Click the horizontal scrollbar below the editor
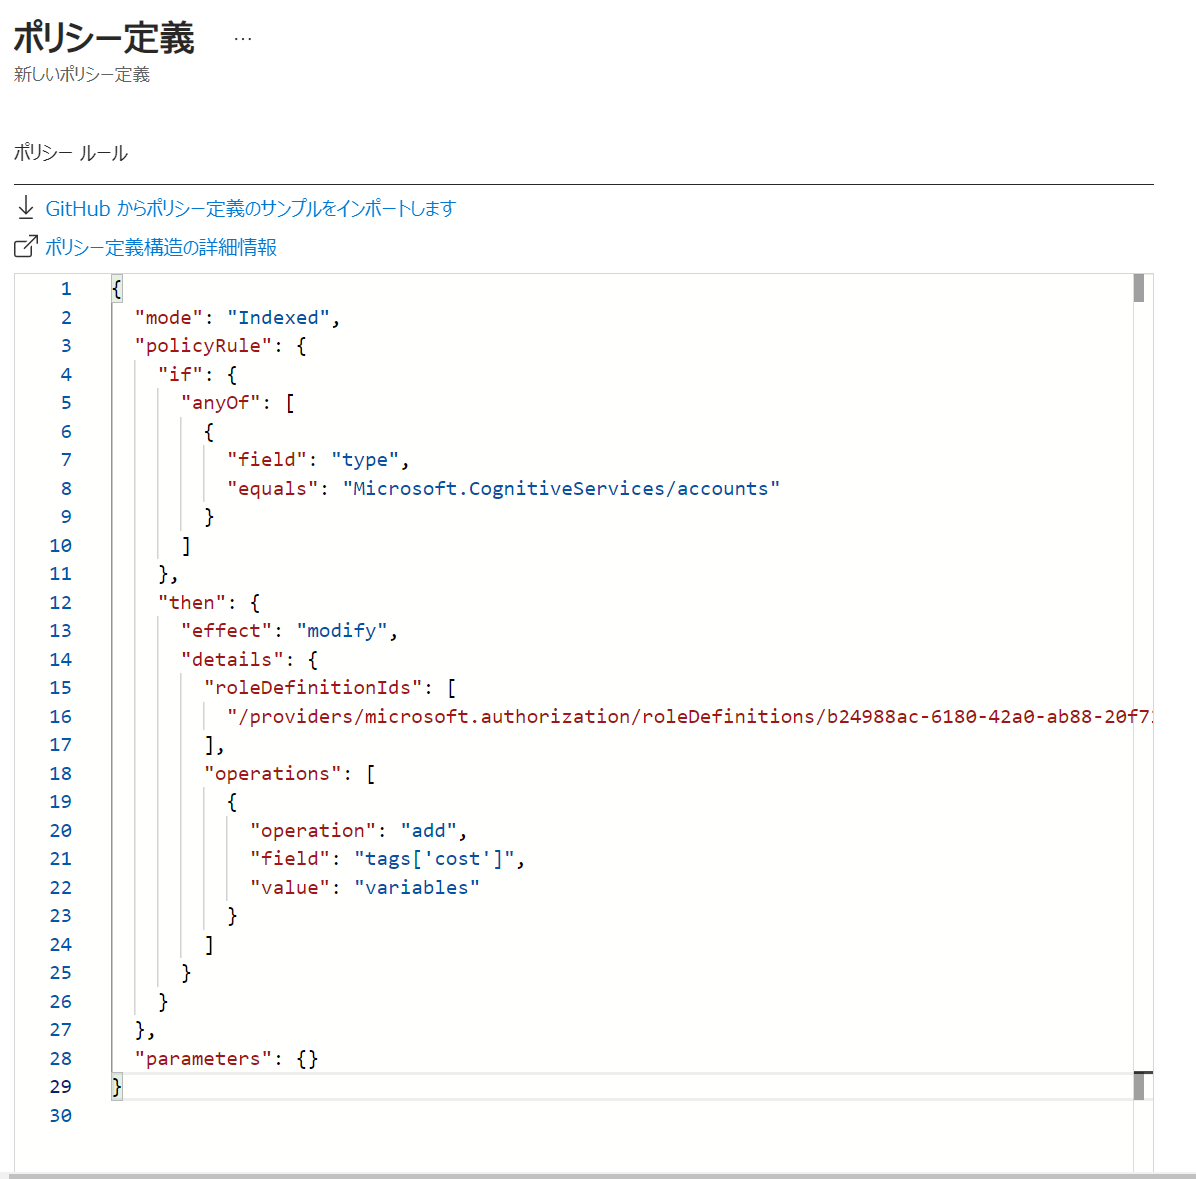The height and width of the screenshot is (1179, 1196). pyautogui.click(x=598, y=1175)
